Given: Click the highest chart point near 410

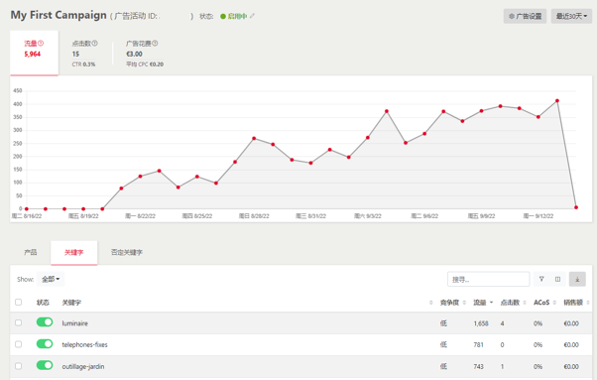Looking at the screenshot, I should (x=557, y=101).
